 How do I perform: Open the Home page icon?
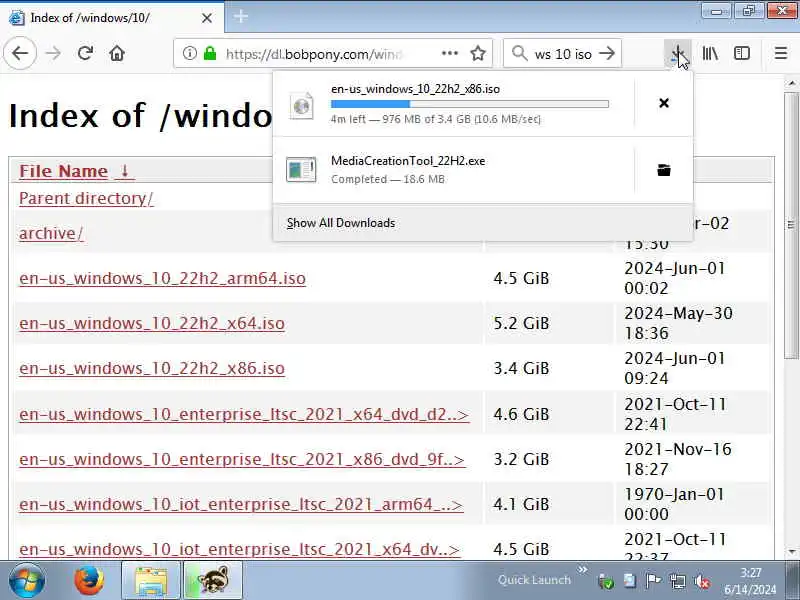tap(117, 53)
